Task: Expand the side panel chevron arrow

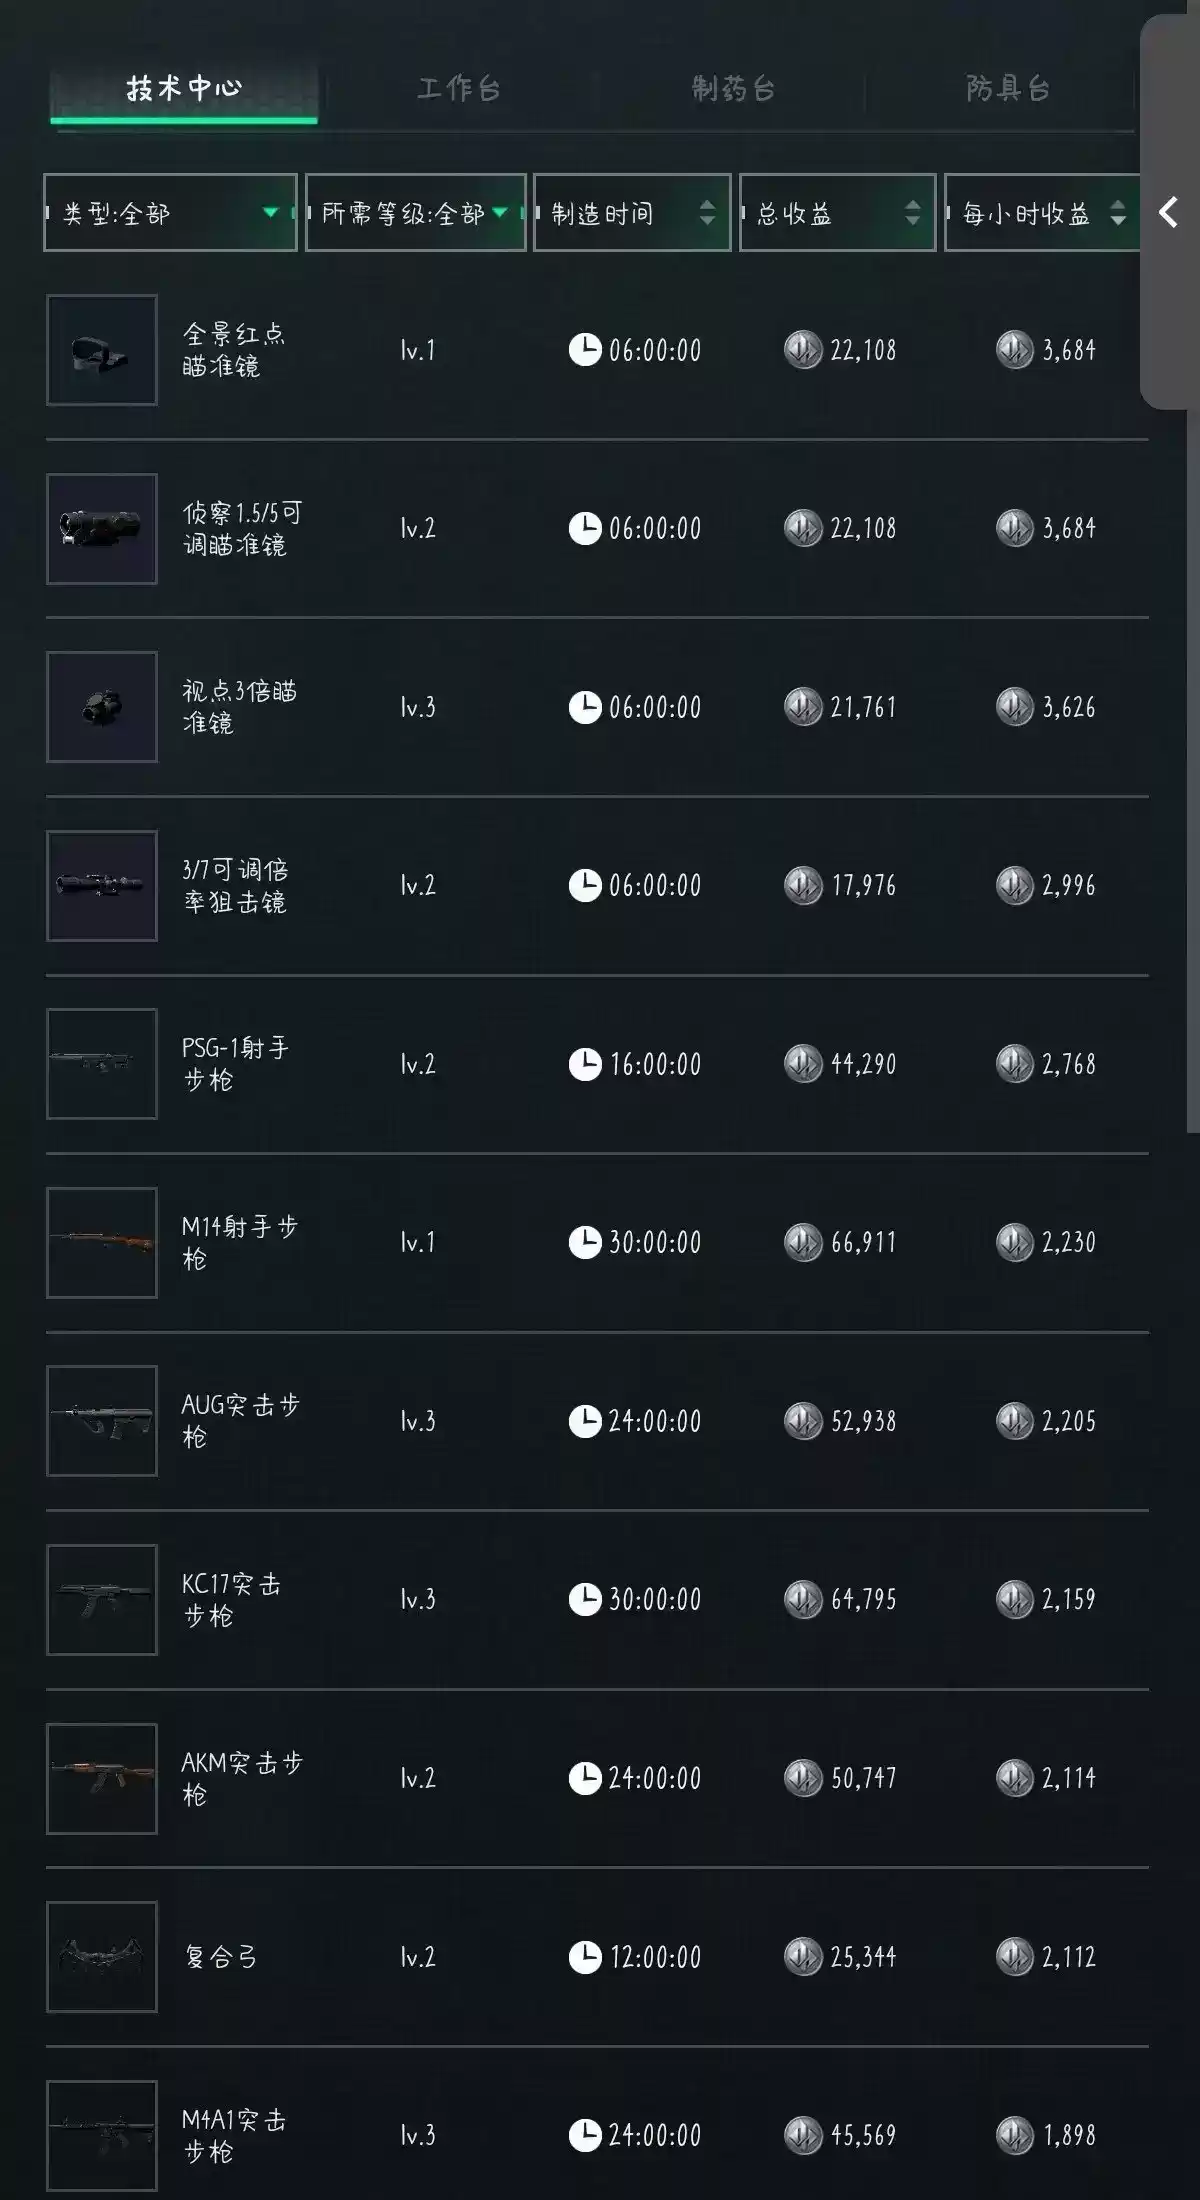Action: [x=1168, y=212]
